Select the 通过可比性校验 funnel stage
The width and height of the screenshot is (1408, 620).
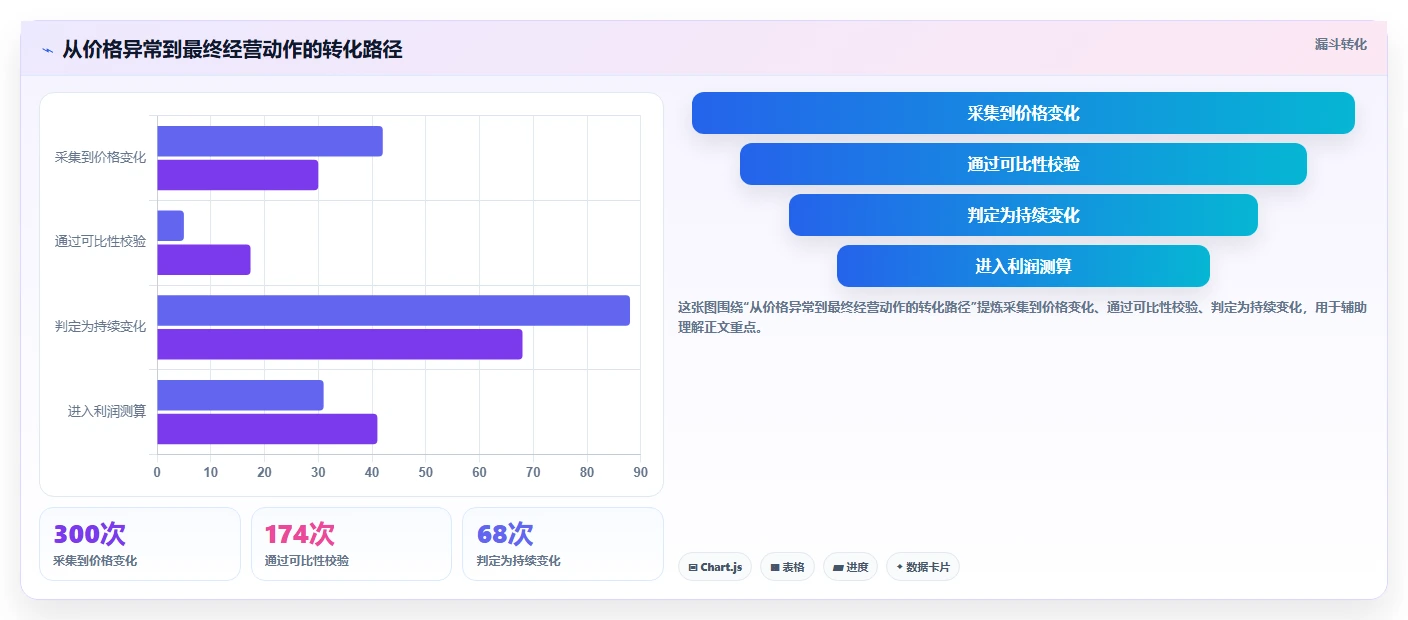coord(1023,164)
